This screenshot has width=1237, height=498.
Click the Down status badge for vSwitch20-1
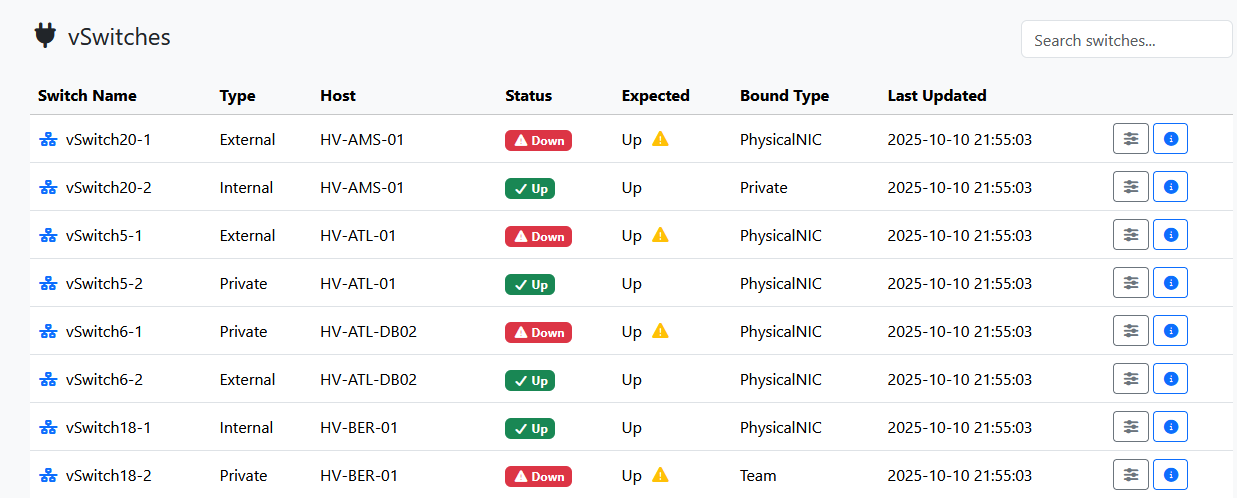538,140
